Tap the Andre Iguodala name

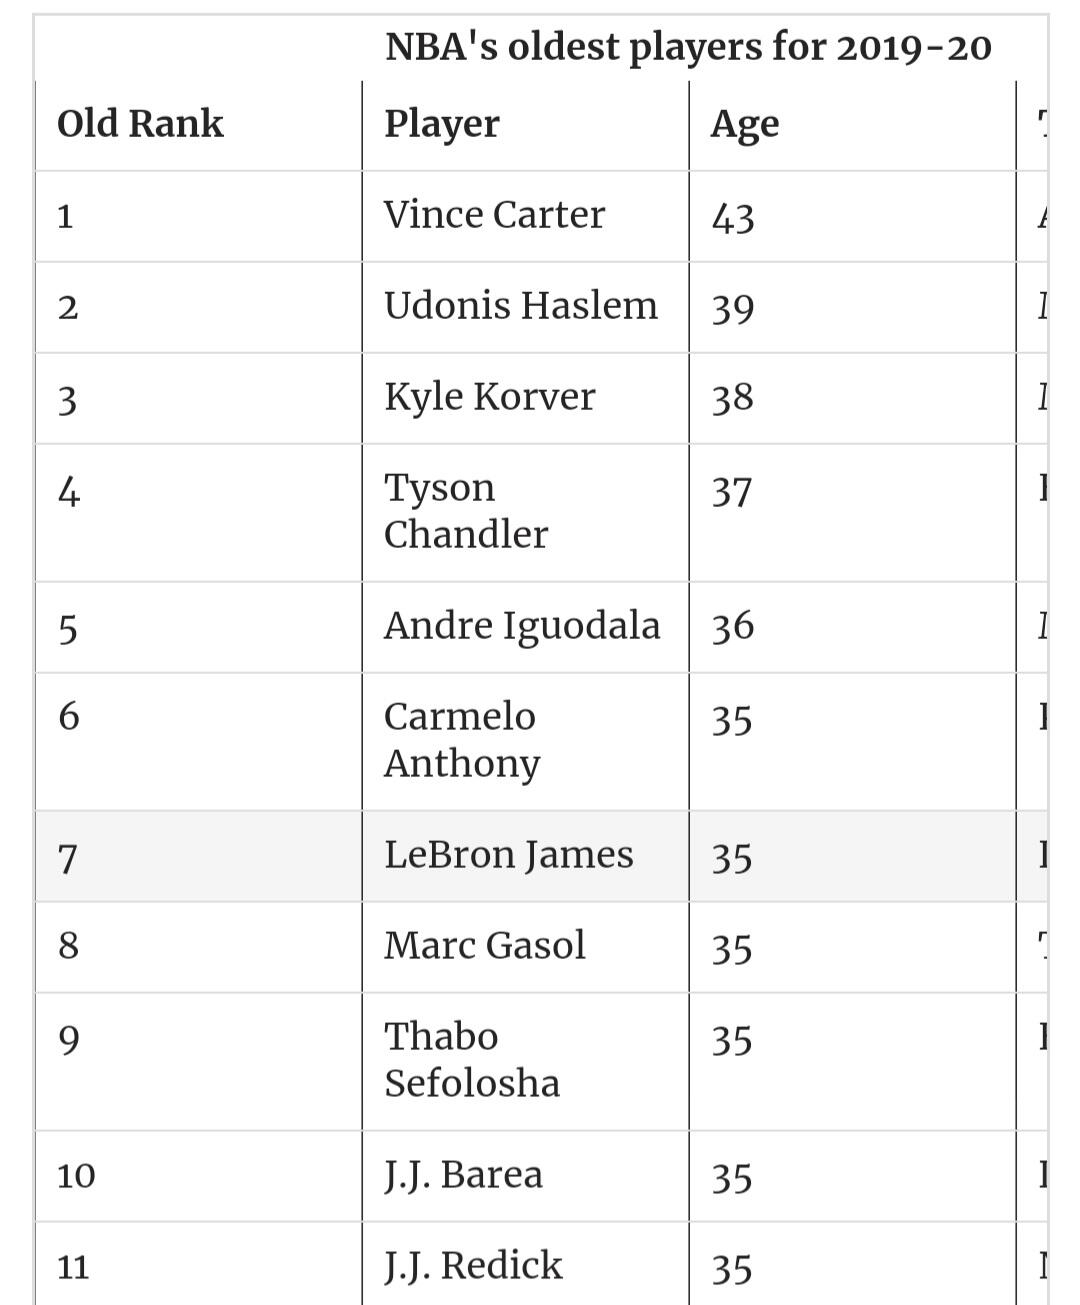522,626
